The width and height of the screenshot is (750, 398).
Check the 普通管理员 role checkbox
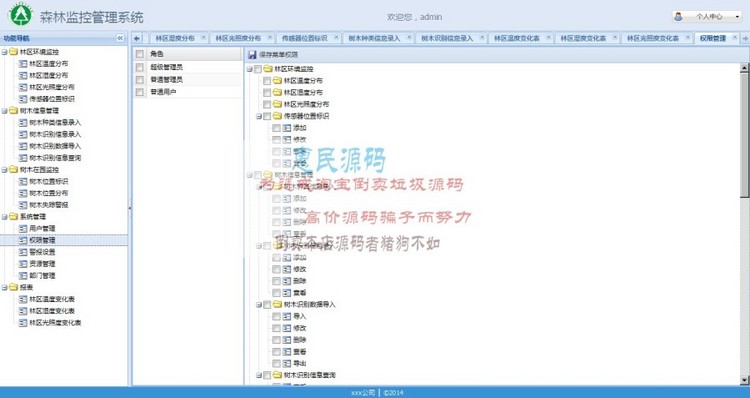140,79
